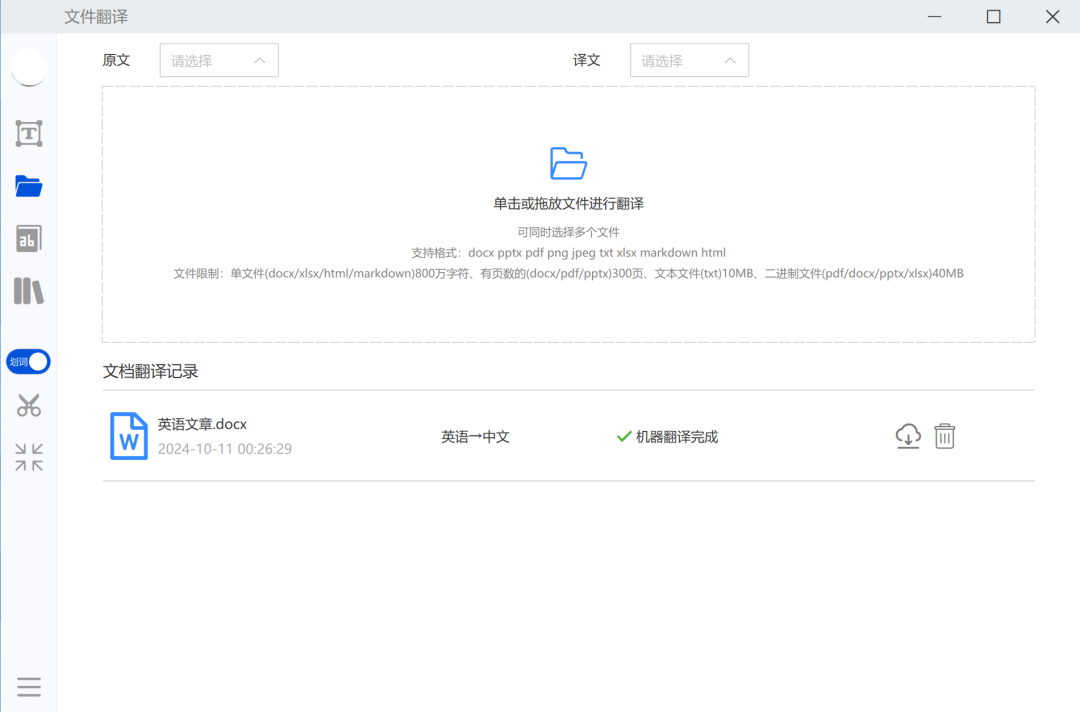Select the screenshot text translation tool

pyautogui.click(x=28, y=133)
